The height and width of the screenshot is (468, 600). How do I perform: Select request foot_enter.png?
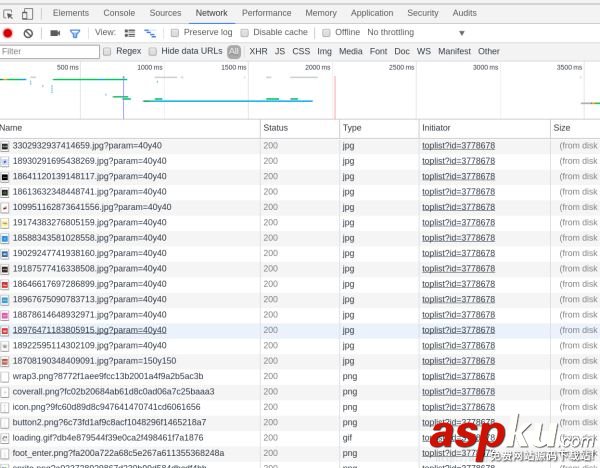click(118, 453)
